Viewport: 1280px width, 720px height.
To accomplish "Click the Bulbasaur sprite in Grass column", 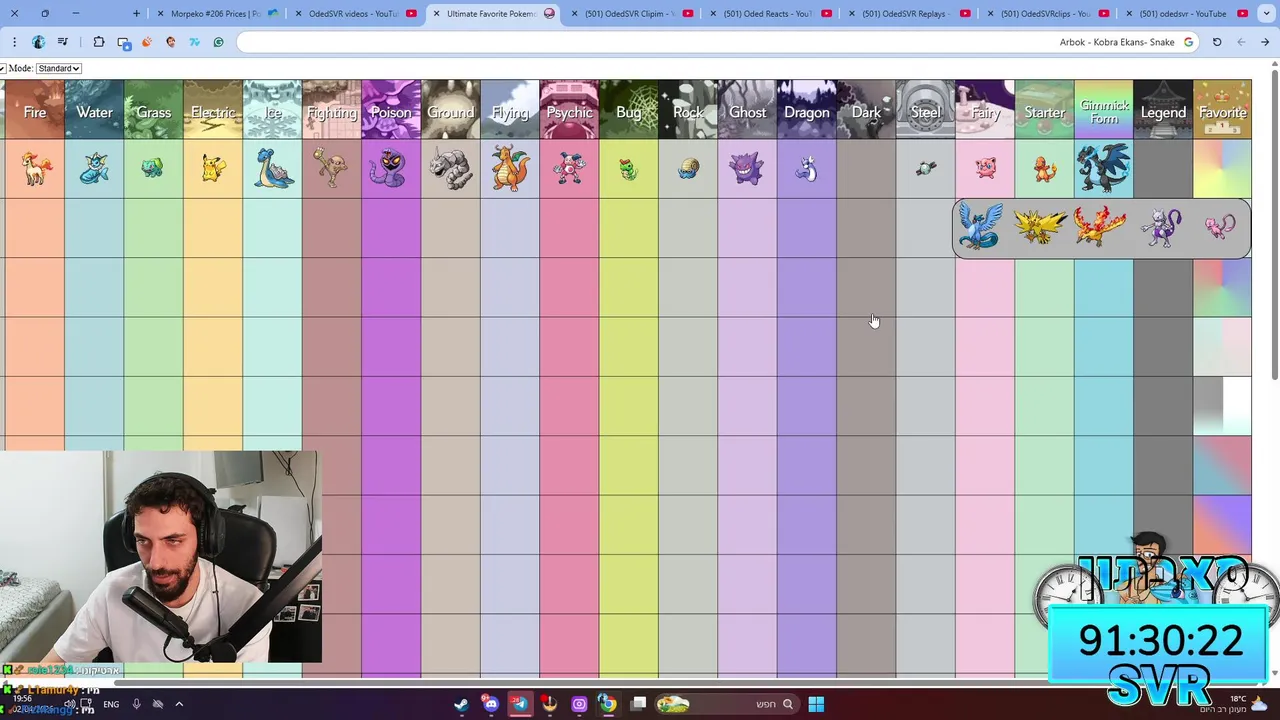I will pos(153,169).
